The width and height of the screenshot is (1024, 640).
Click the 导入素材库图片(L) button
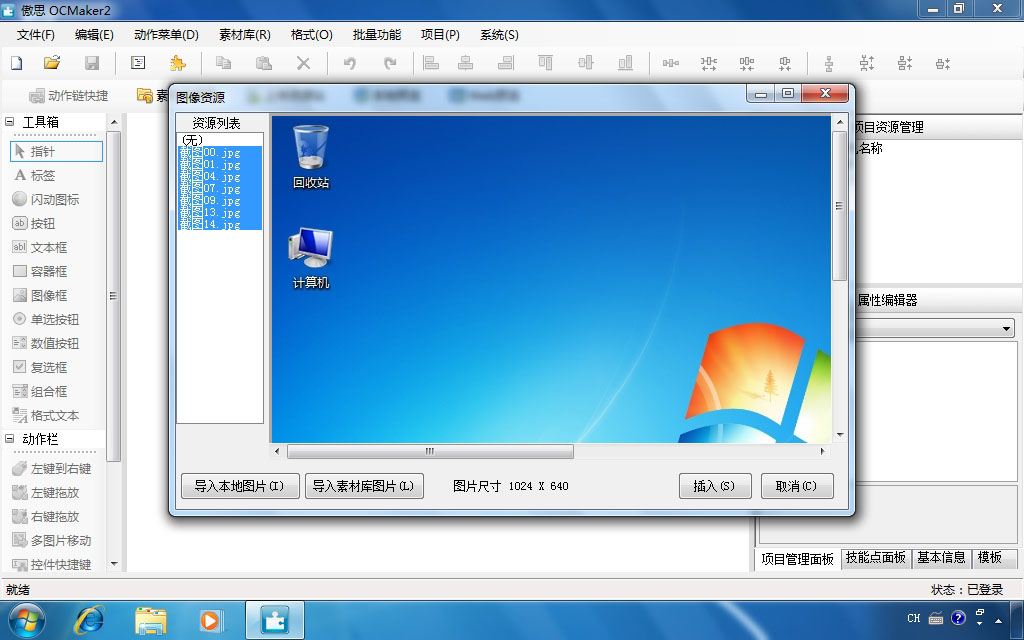[364, 486]
